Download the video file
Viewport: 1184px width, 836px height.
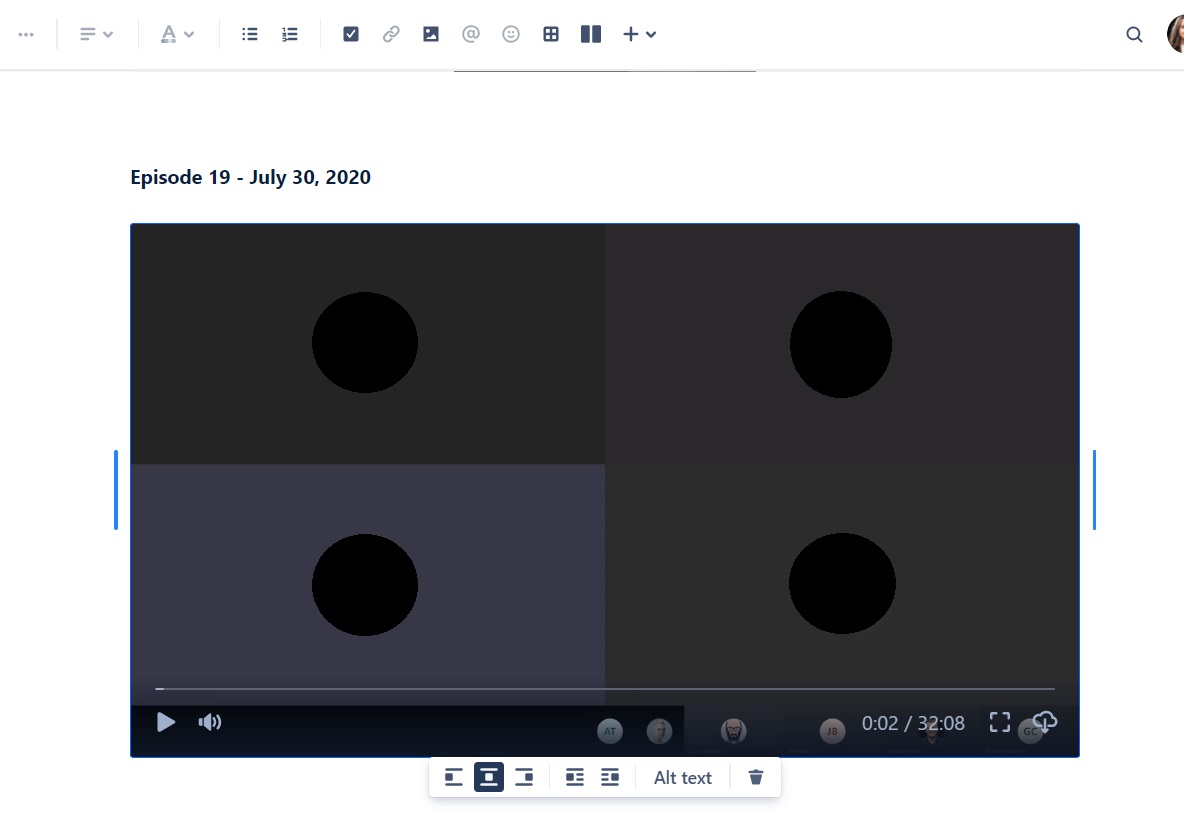[x=1044, y=723]
